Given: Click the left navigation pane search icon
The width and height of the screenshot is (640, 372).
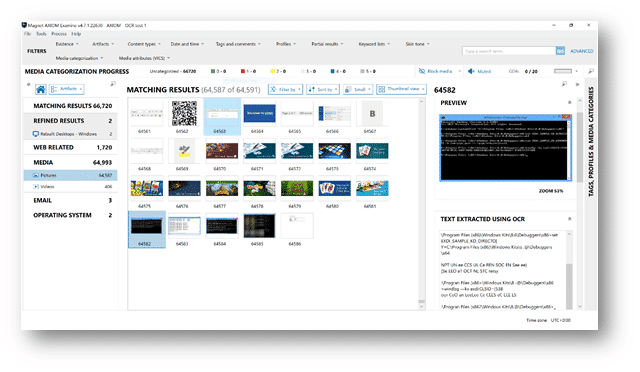Looking at the screenshot, I should coord(113,84).
